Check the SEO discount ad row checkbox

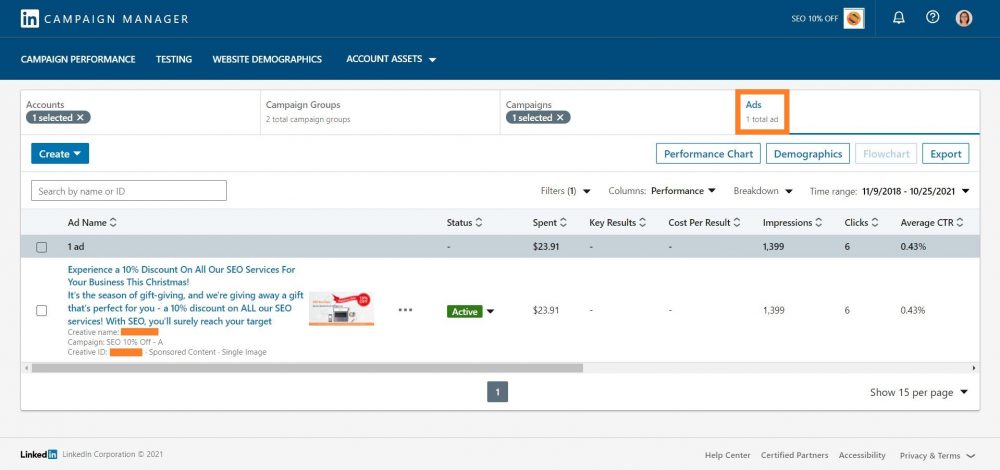pyautogui.click(x=41, y=311)
